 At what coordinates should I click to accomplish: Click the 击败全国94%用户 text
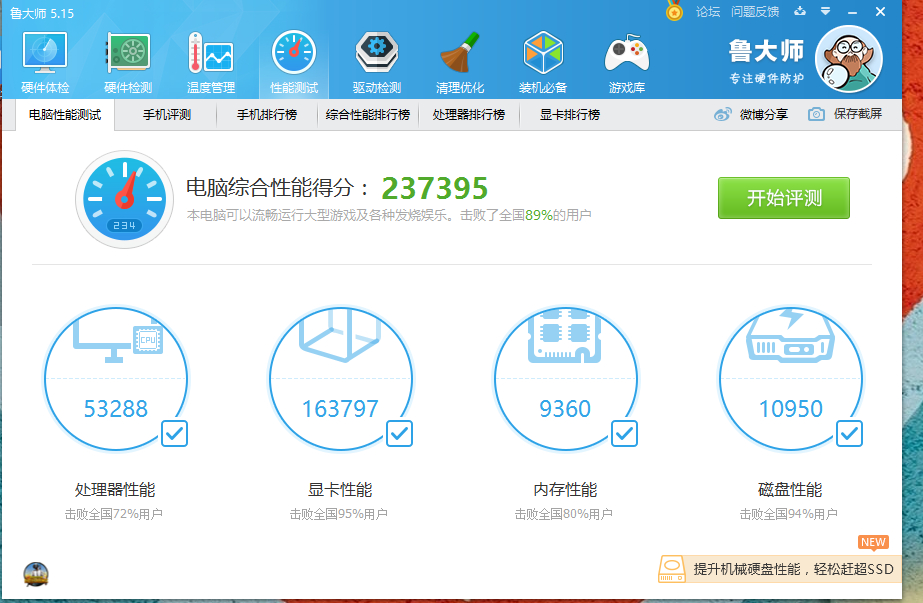pyautogui.click(x=788, y=514)
